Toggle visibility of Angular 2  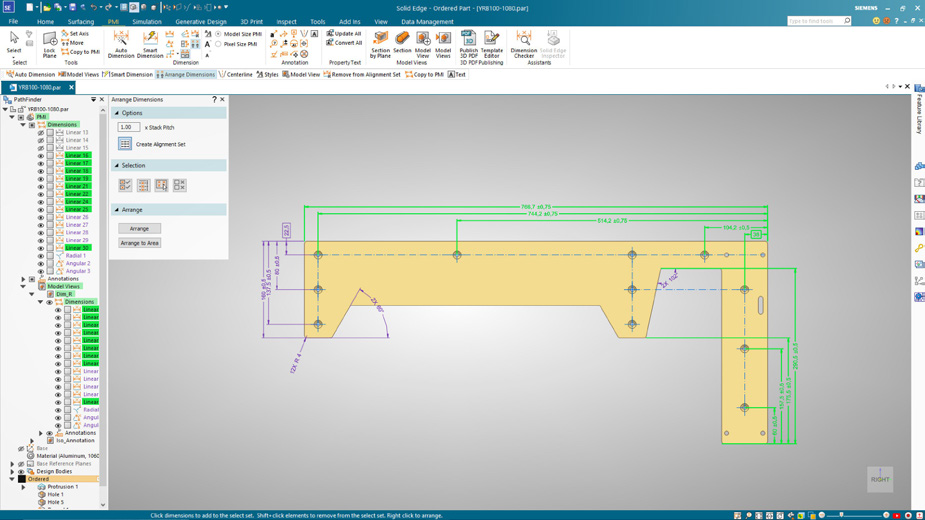point(41,263)
